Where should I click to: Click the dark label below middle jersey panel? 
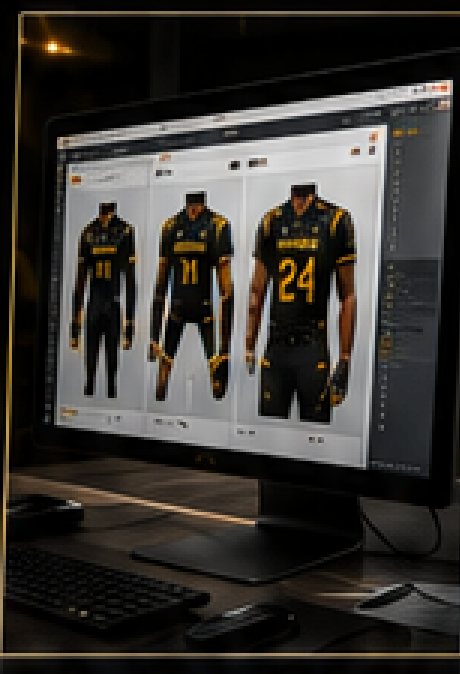(171, 423)
